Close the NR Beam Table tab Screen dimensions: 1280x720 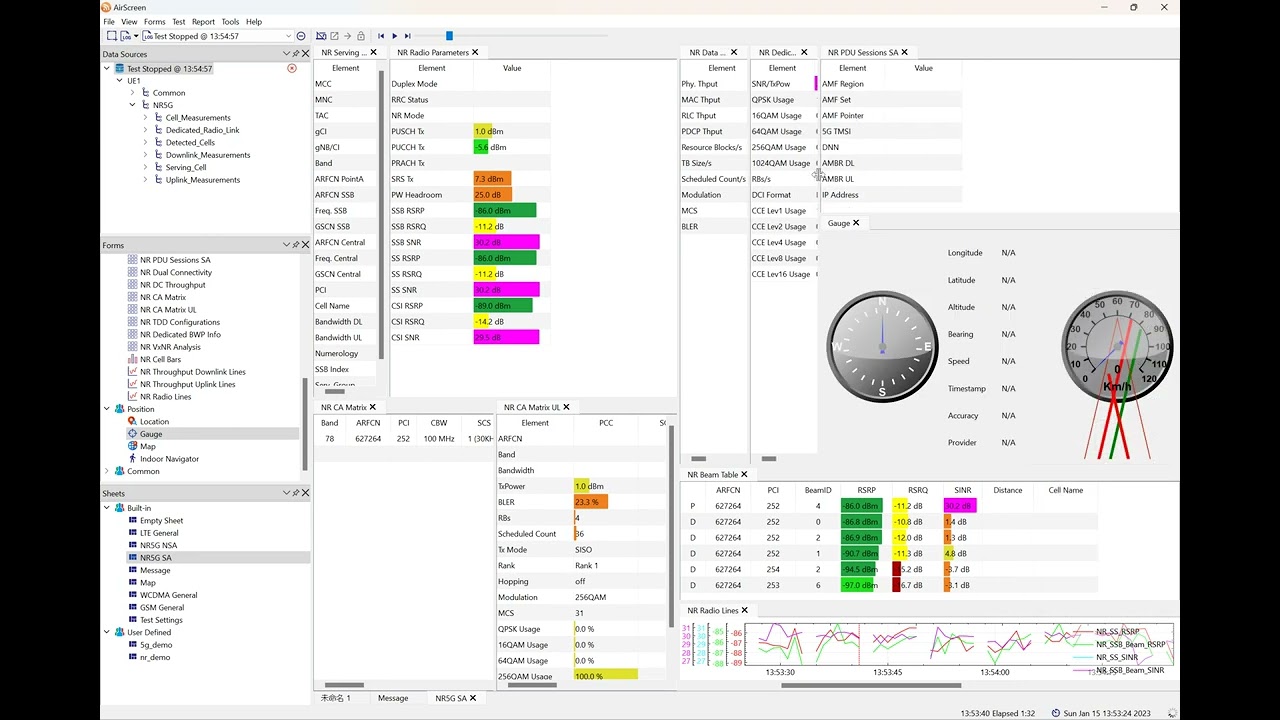click(745, 475)
